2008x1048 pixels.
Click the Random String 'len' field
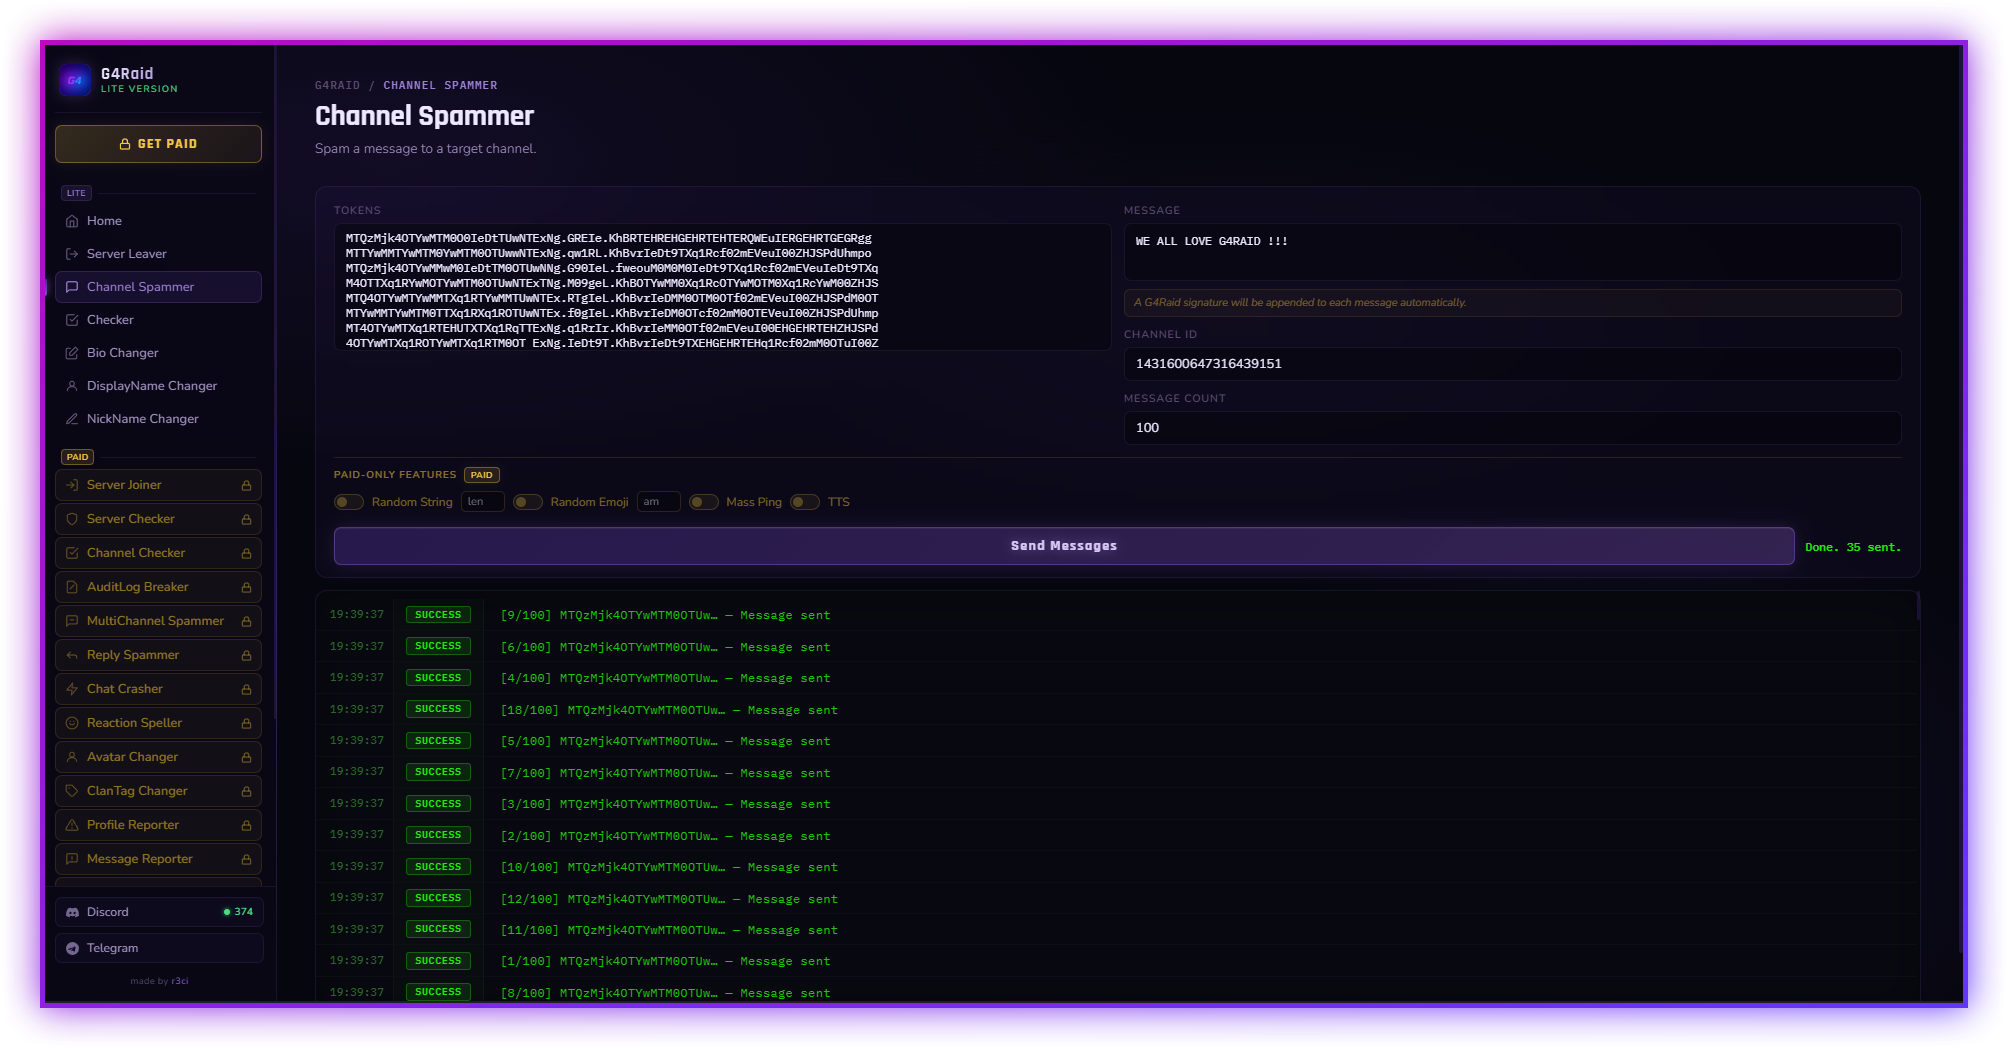pos(483,502)
